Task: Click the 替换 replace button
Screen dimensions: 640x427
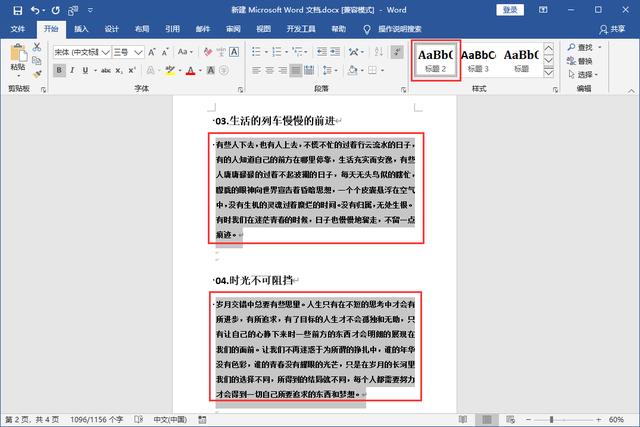Action: [x=580, y=61]
